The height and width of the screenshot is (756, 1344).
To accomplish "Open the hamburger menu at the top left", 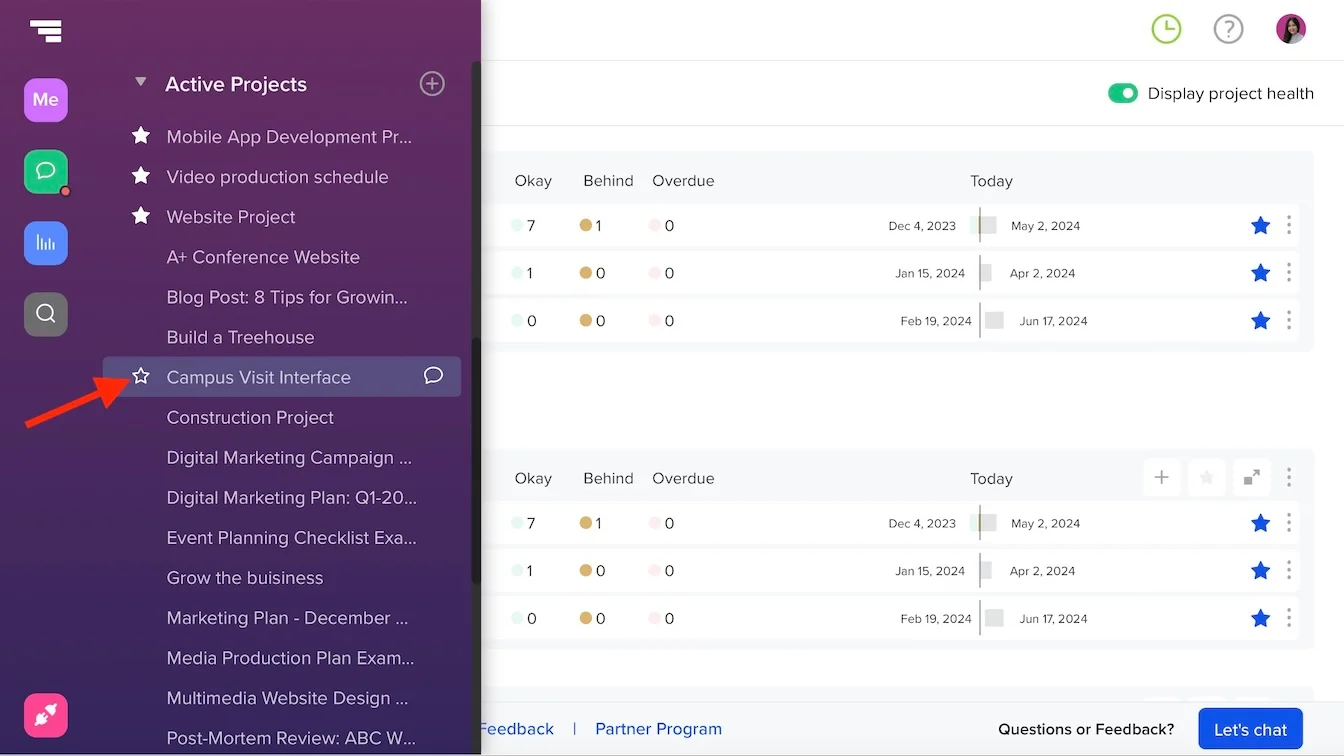I will click(47, 31).
